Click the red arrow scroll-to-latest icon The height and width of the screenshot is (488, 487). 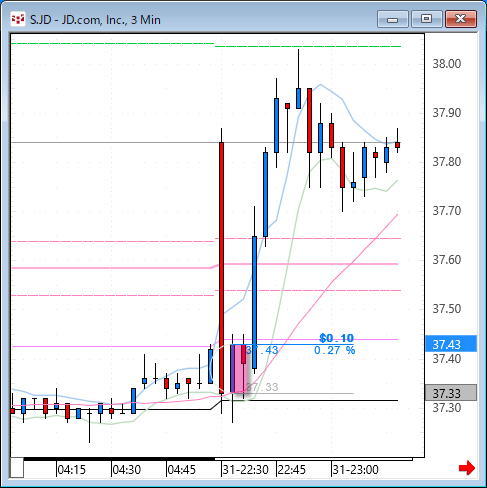467,468
